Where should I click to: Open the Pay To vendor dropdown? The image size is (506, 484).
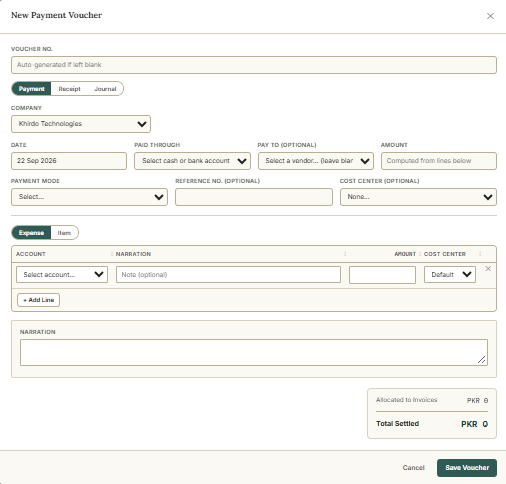tap(316, 161)
